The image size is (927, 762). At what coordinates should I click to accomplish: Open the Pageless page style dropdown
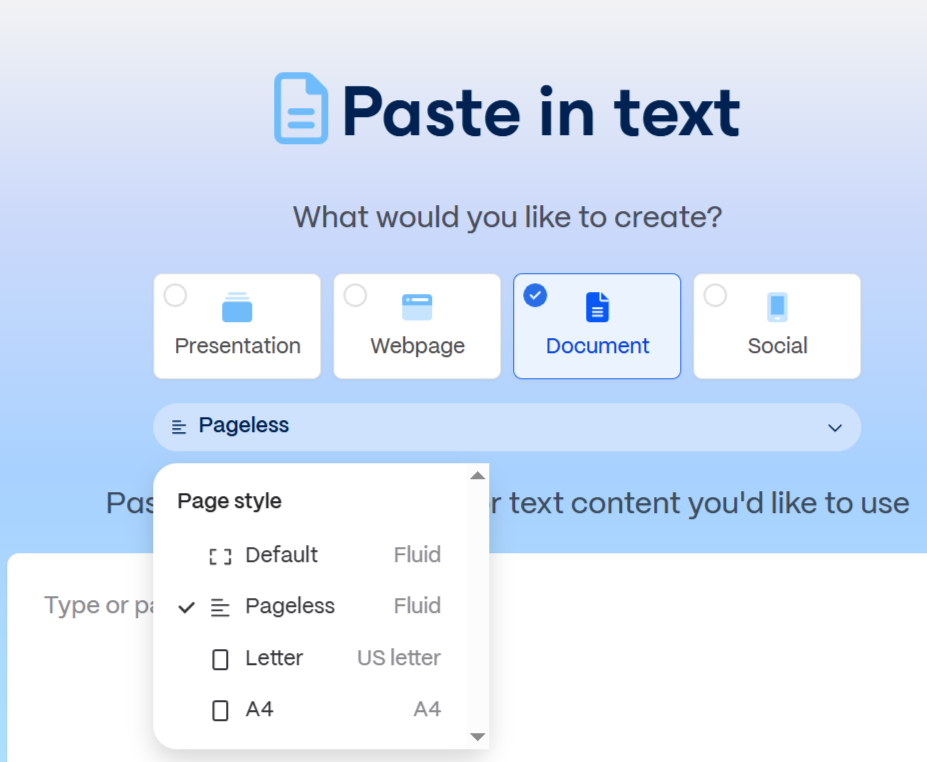[506, 427]
